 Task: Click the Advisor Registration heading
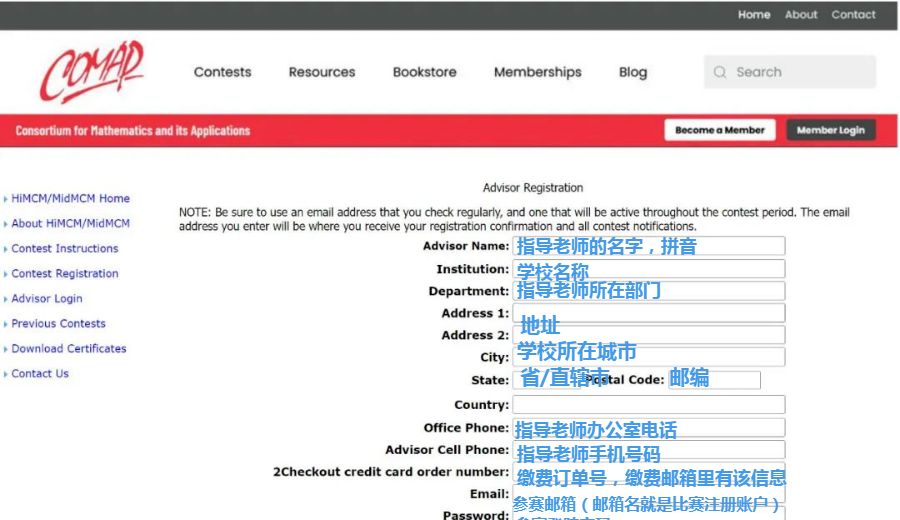[533, 188]
